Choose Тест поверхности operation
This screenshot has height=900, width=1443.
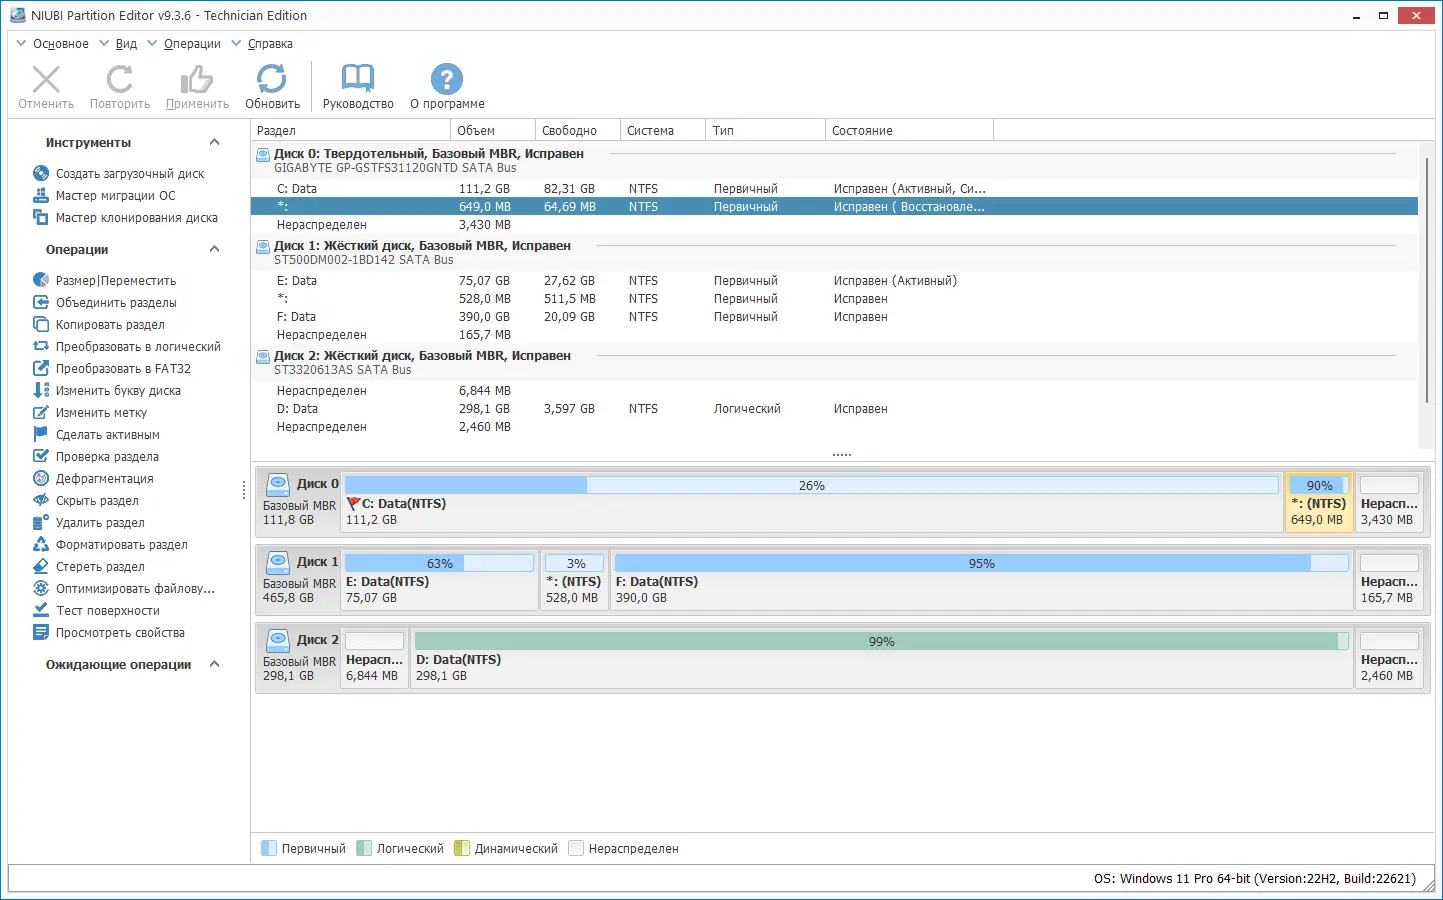pyautogui.click(x=107, y=611)
